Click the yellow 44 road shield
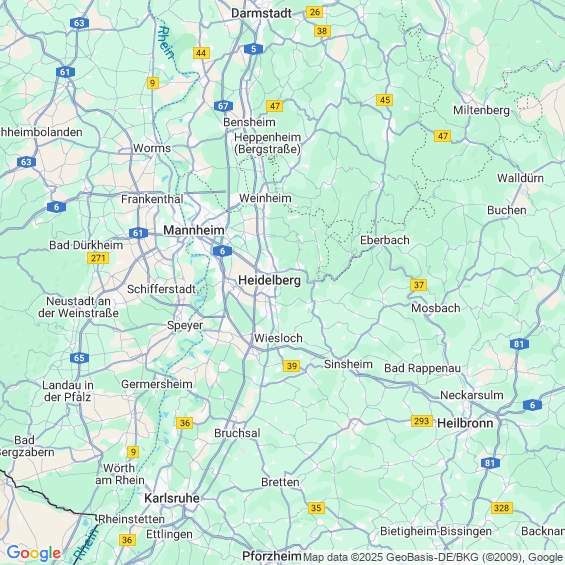 pyautogui.click(x=201, y=53)
